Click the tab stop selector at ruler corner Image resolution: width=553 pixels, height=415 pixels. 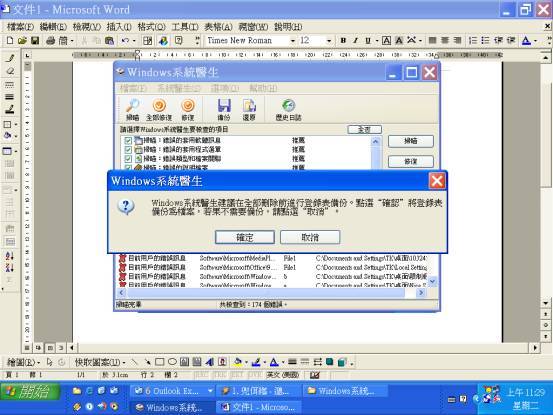(x=28, y=55)
